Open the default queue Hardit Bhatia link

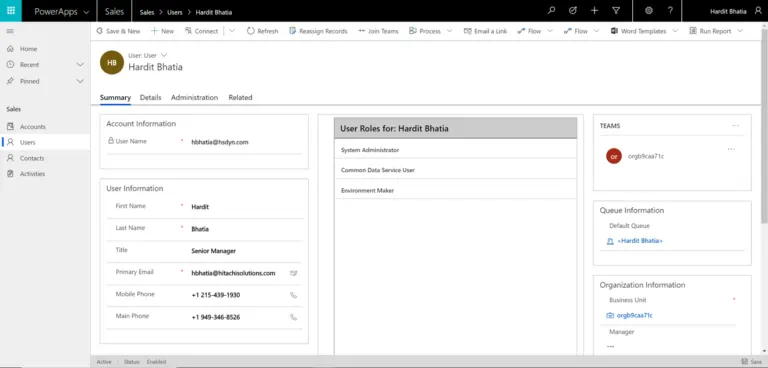pyautogui.click(x=640, y=241)
